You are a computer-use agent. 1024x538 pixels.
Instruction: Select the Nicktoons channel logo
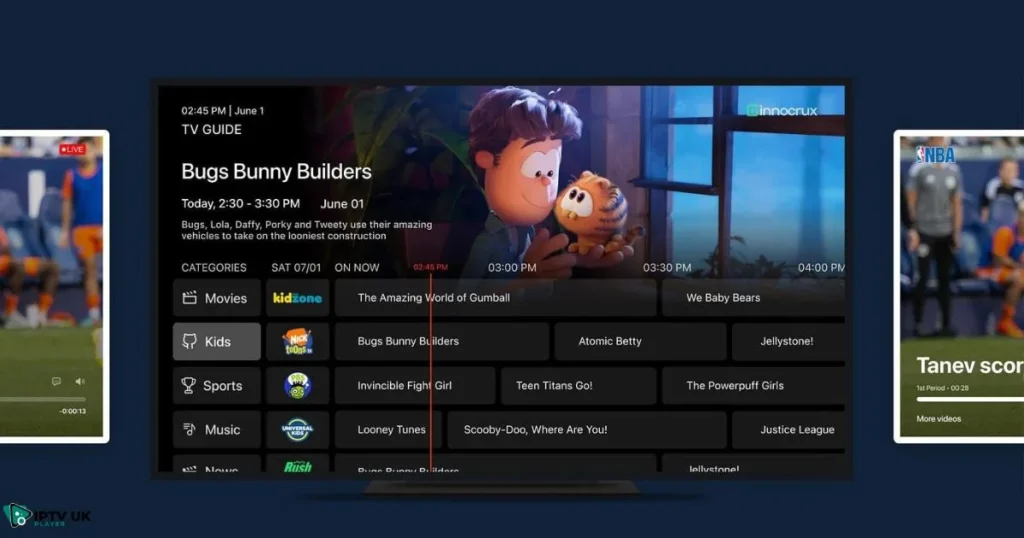(x=297, y=341)
